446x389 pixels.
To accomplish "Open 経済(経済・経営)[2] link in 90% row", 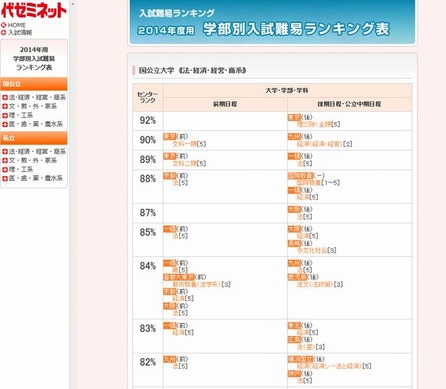I will [324, 144].
